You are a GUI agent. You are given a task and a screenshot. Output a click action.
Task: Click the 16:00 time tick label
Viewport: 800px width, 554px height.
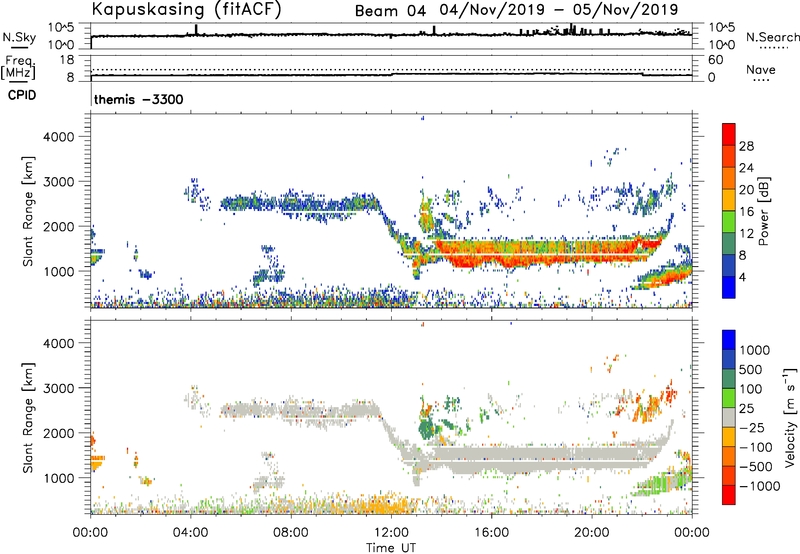491,533
